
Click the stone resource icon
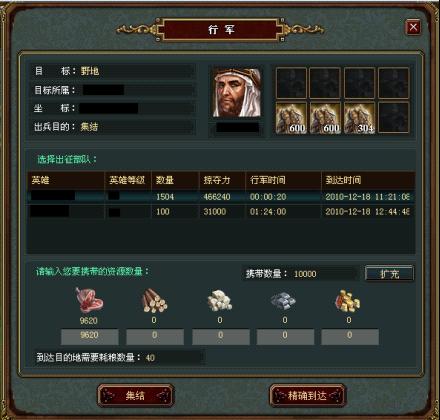tap(220, 301)
